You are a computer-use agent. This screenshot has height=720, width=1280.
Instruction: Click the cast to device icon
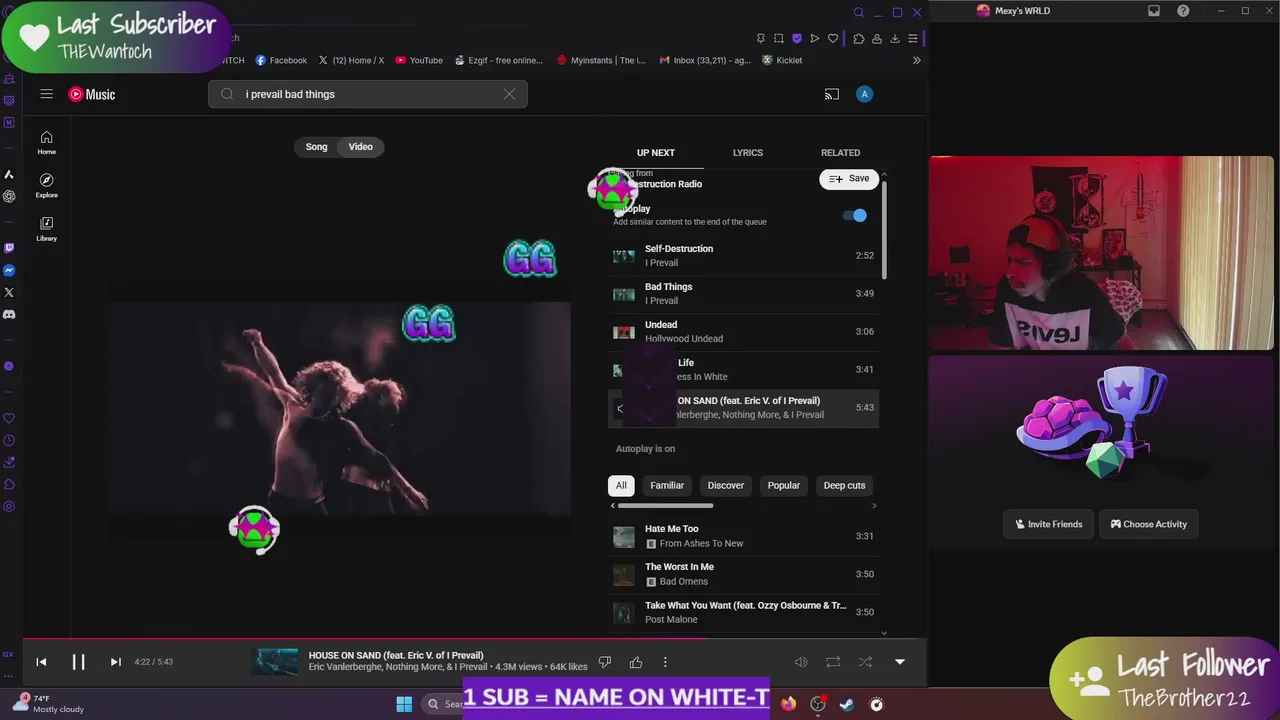tap(831, 94)
